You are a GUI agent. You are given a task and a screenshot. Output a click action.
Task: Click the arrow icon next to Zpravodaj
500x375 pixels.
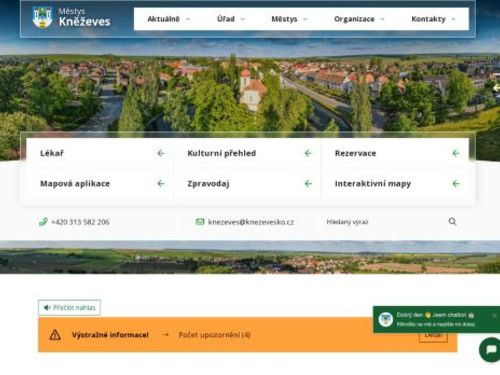308,184
